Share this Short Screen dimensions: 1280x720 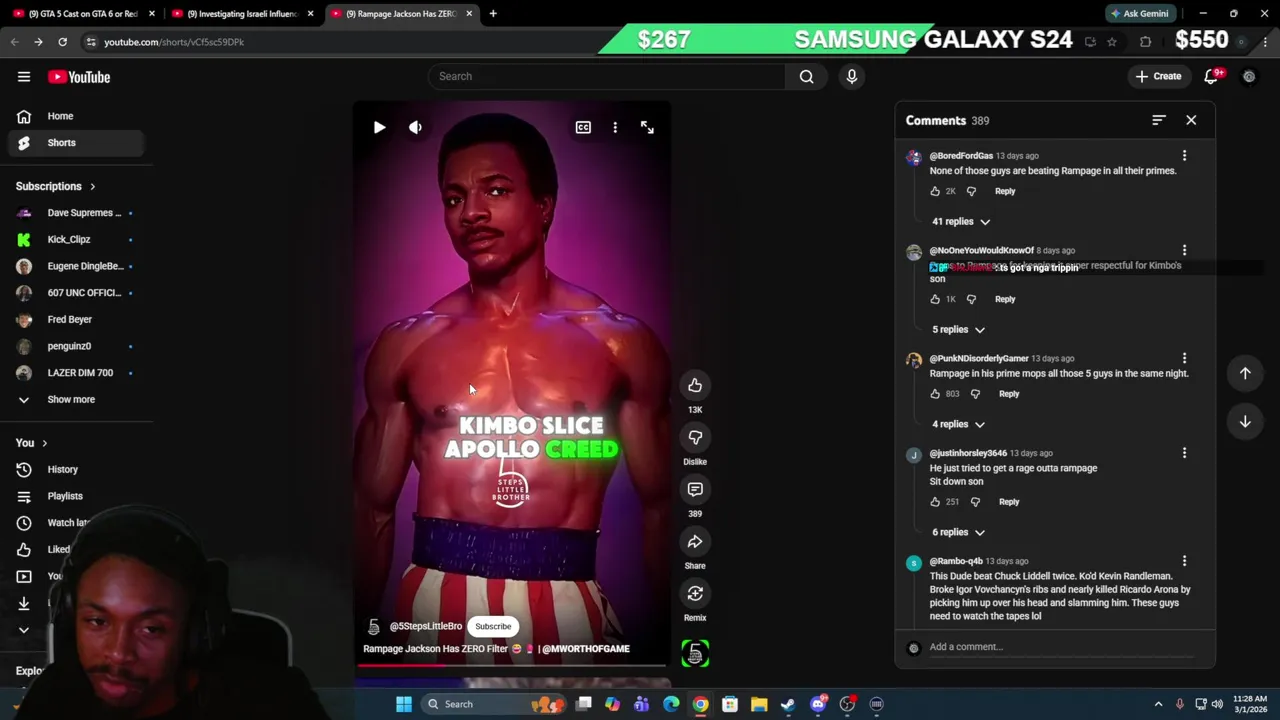[695, 541]
